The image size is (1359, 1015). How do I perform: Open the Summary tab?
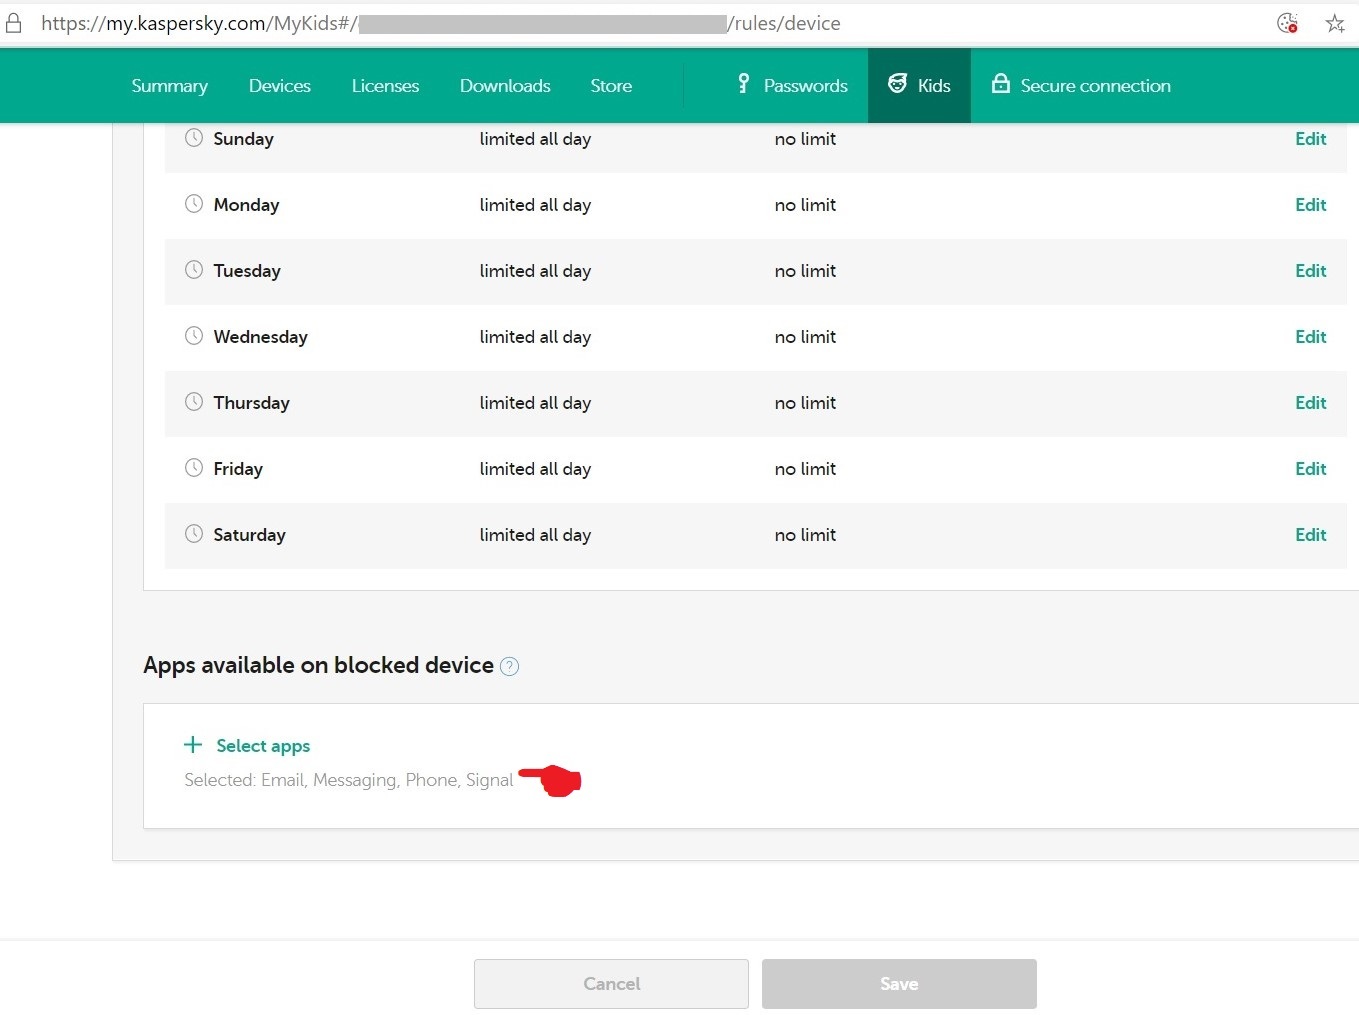click(170, 86)
